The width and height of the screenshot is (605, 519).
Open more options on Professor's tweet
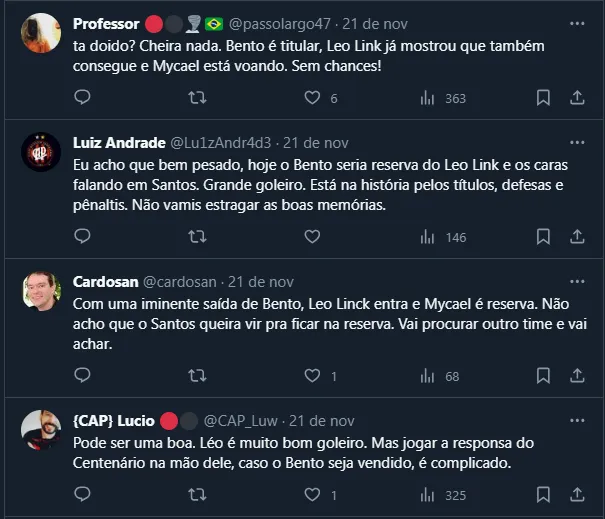pyautogui.click(x=577, y=23)
